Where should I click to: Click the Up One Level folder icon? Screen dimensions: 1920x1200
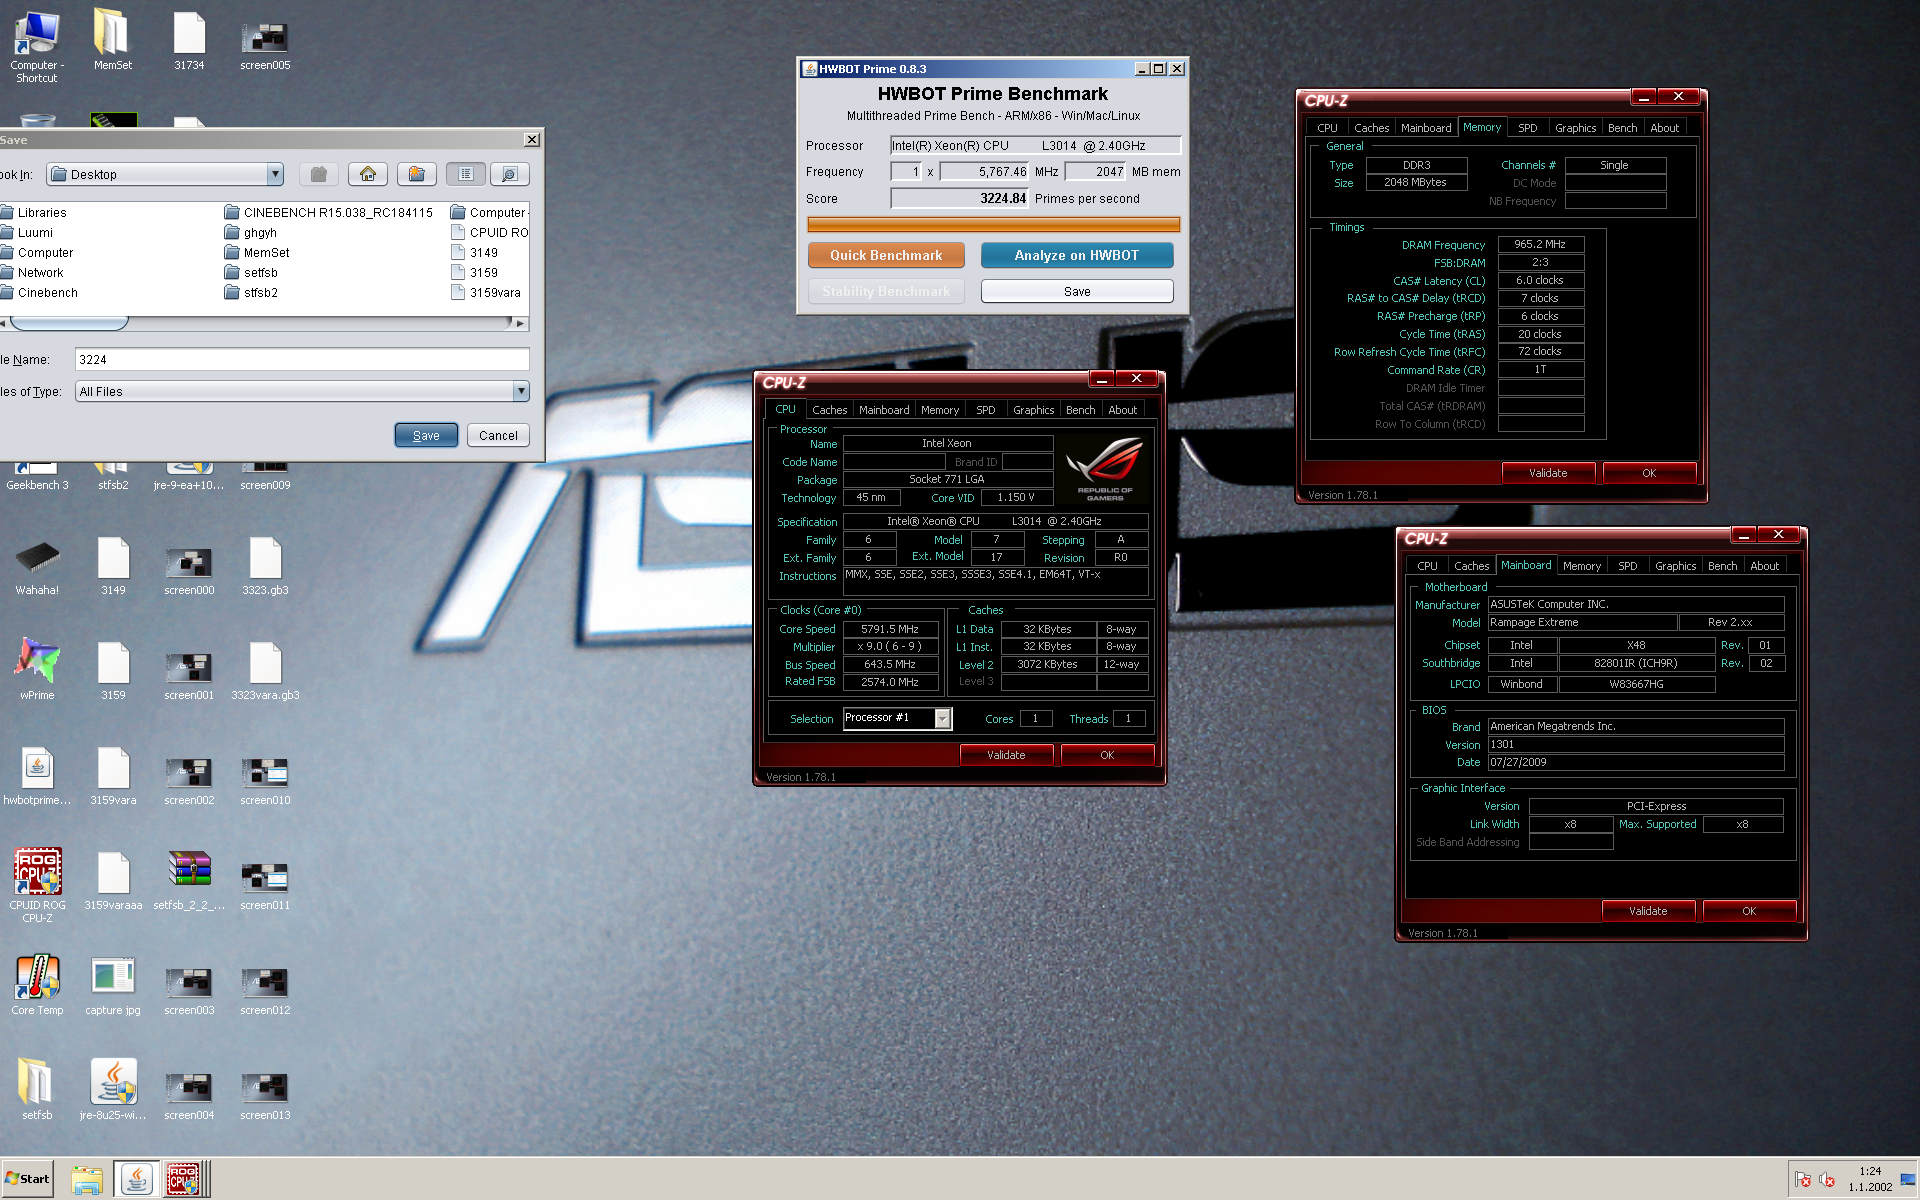(319, 174)
